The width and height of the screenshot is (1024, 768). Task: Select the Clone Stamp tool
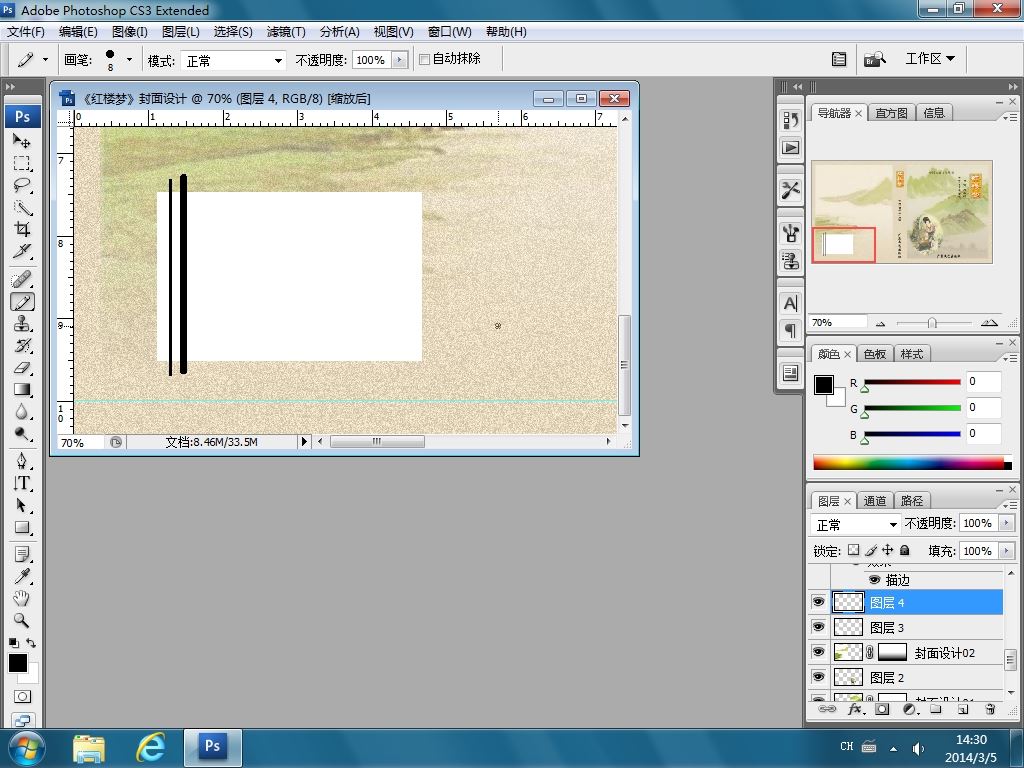coord(22,324)
